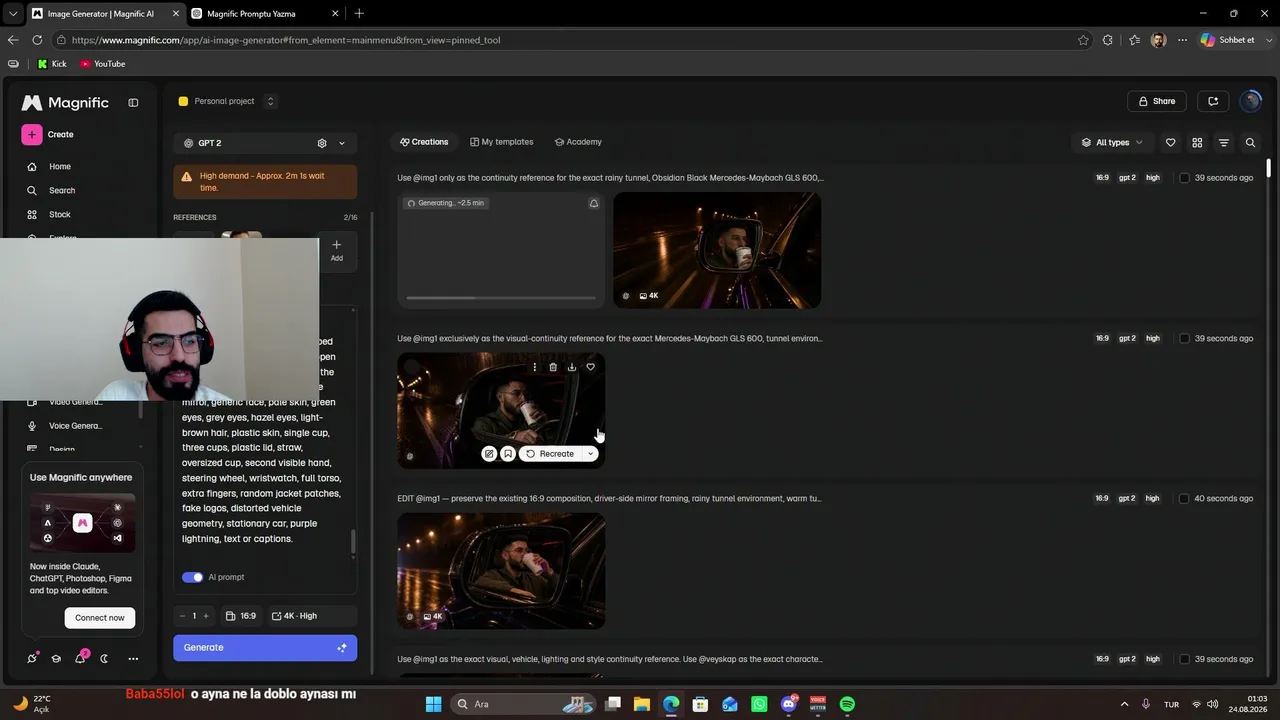The image size is (1280, 720).
Task: Open the Windows Start menu
Action: (433, 704)
